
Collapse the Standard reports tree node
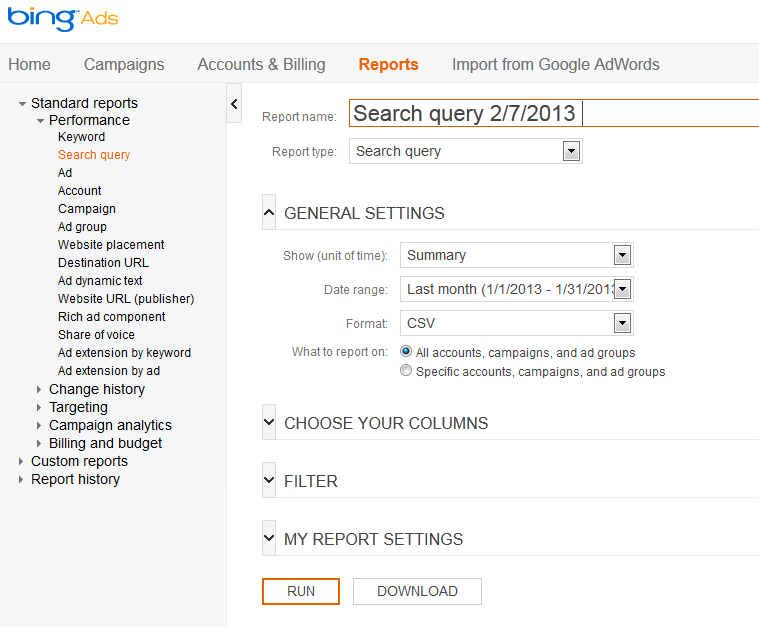point(22,104)
